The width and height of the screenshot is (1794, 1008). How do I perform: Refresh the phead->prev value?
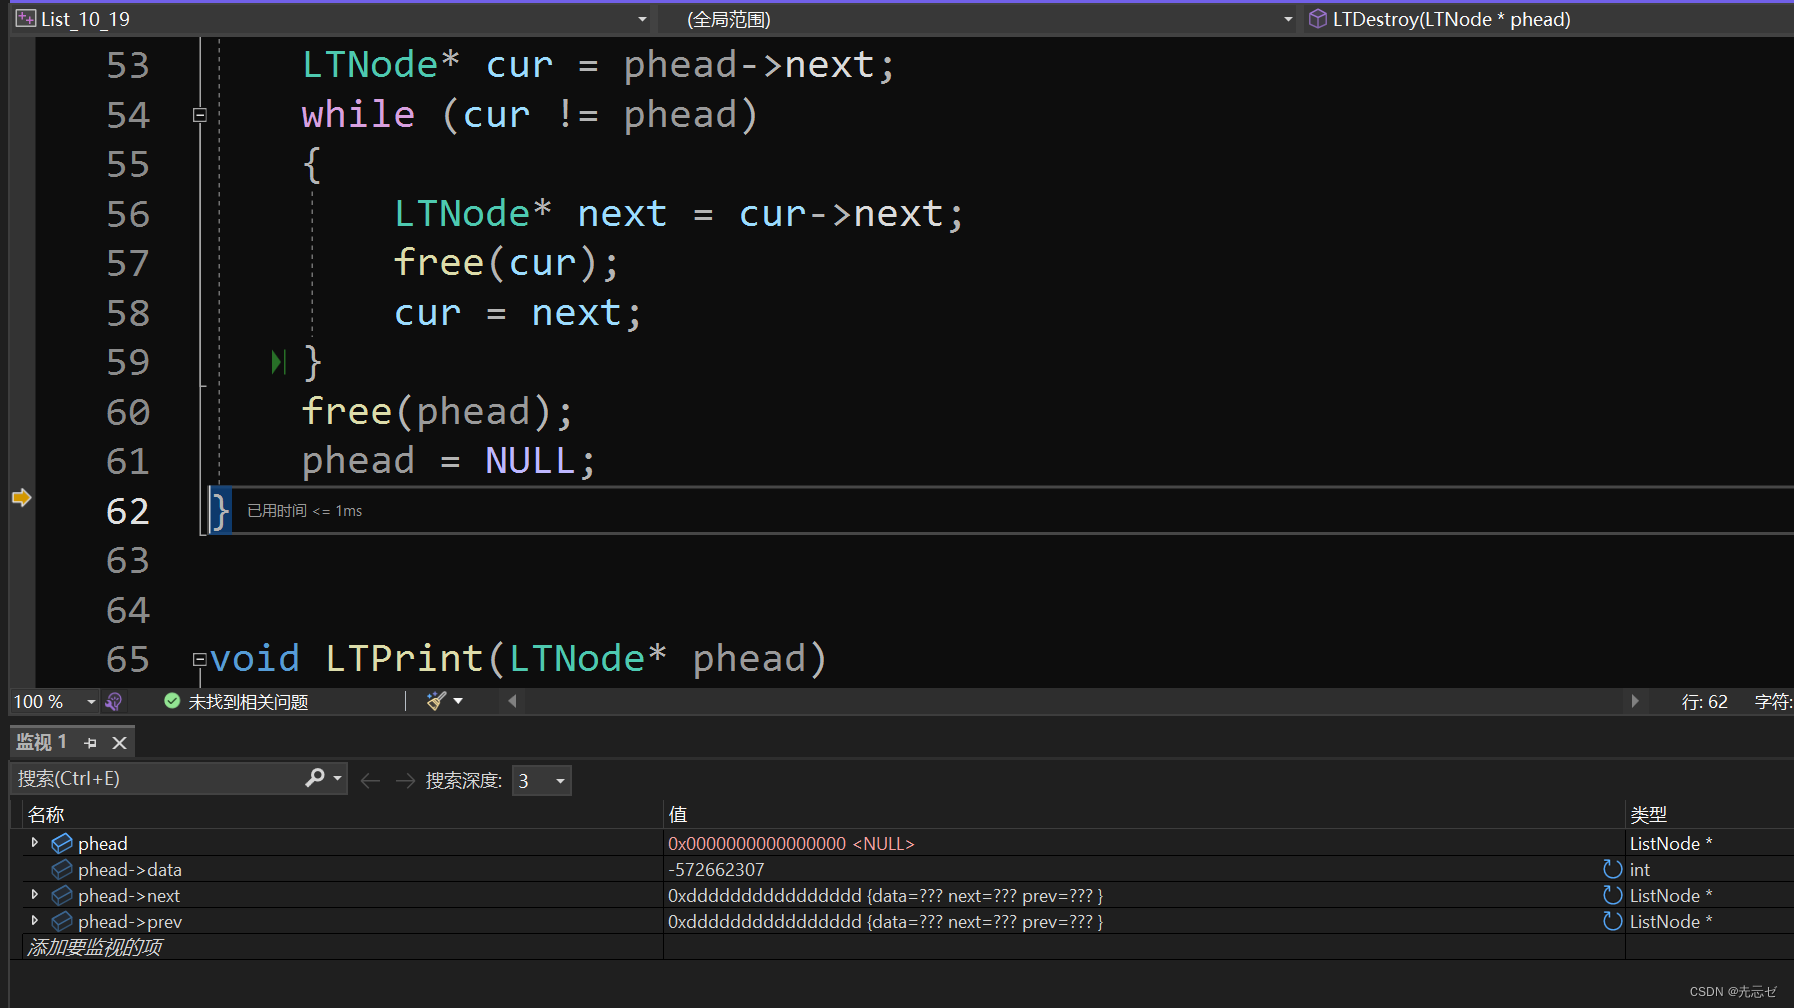(x=1612, y=921)
